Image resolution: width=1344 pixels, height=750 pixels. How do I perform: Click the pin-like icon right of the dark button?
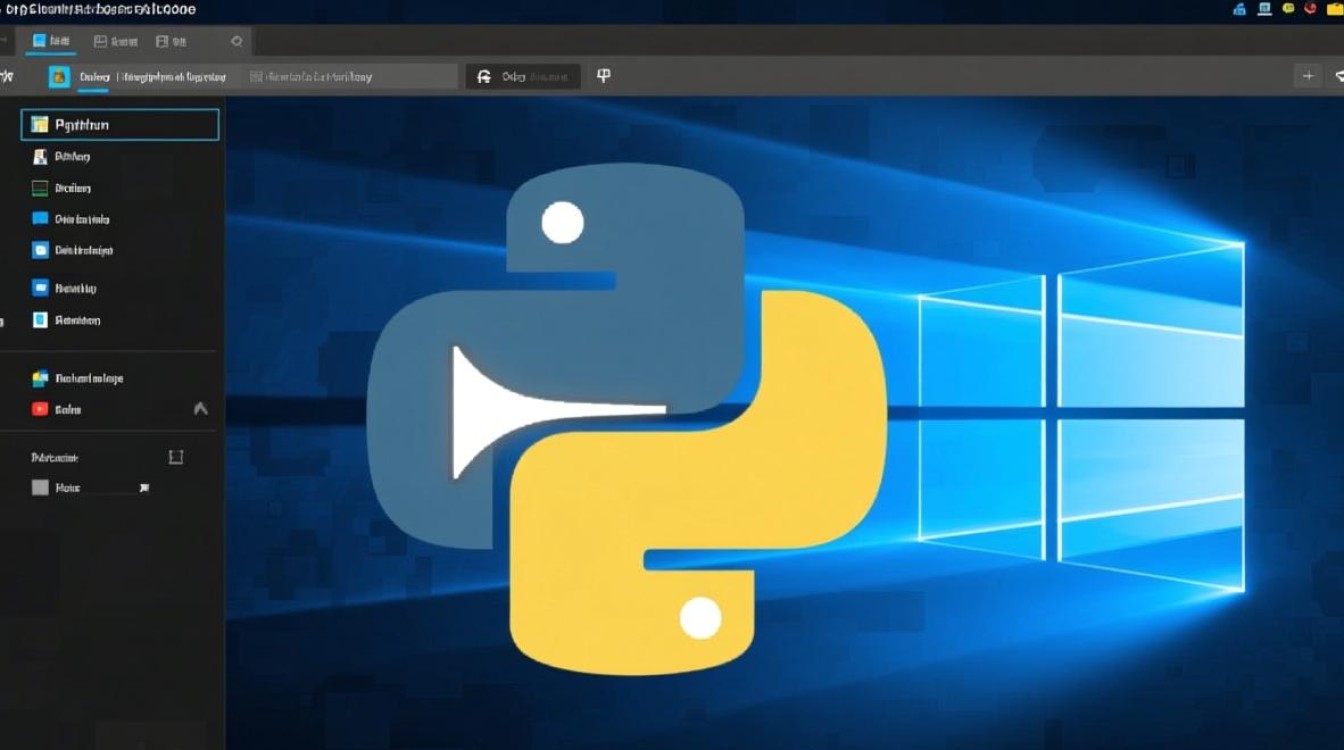click(x=603, y=76)
